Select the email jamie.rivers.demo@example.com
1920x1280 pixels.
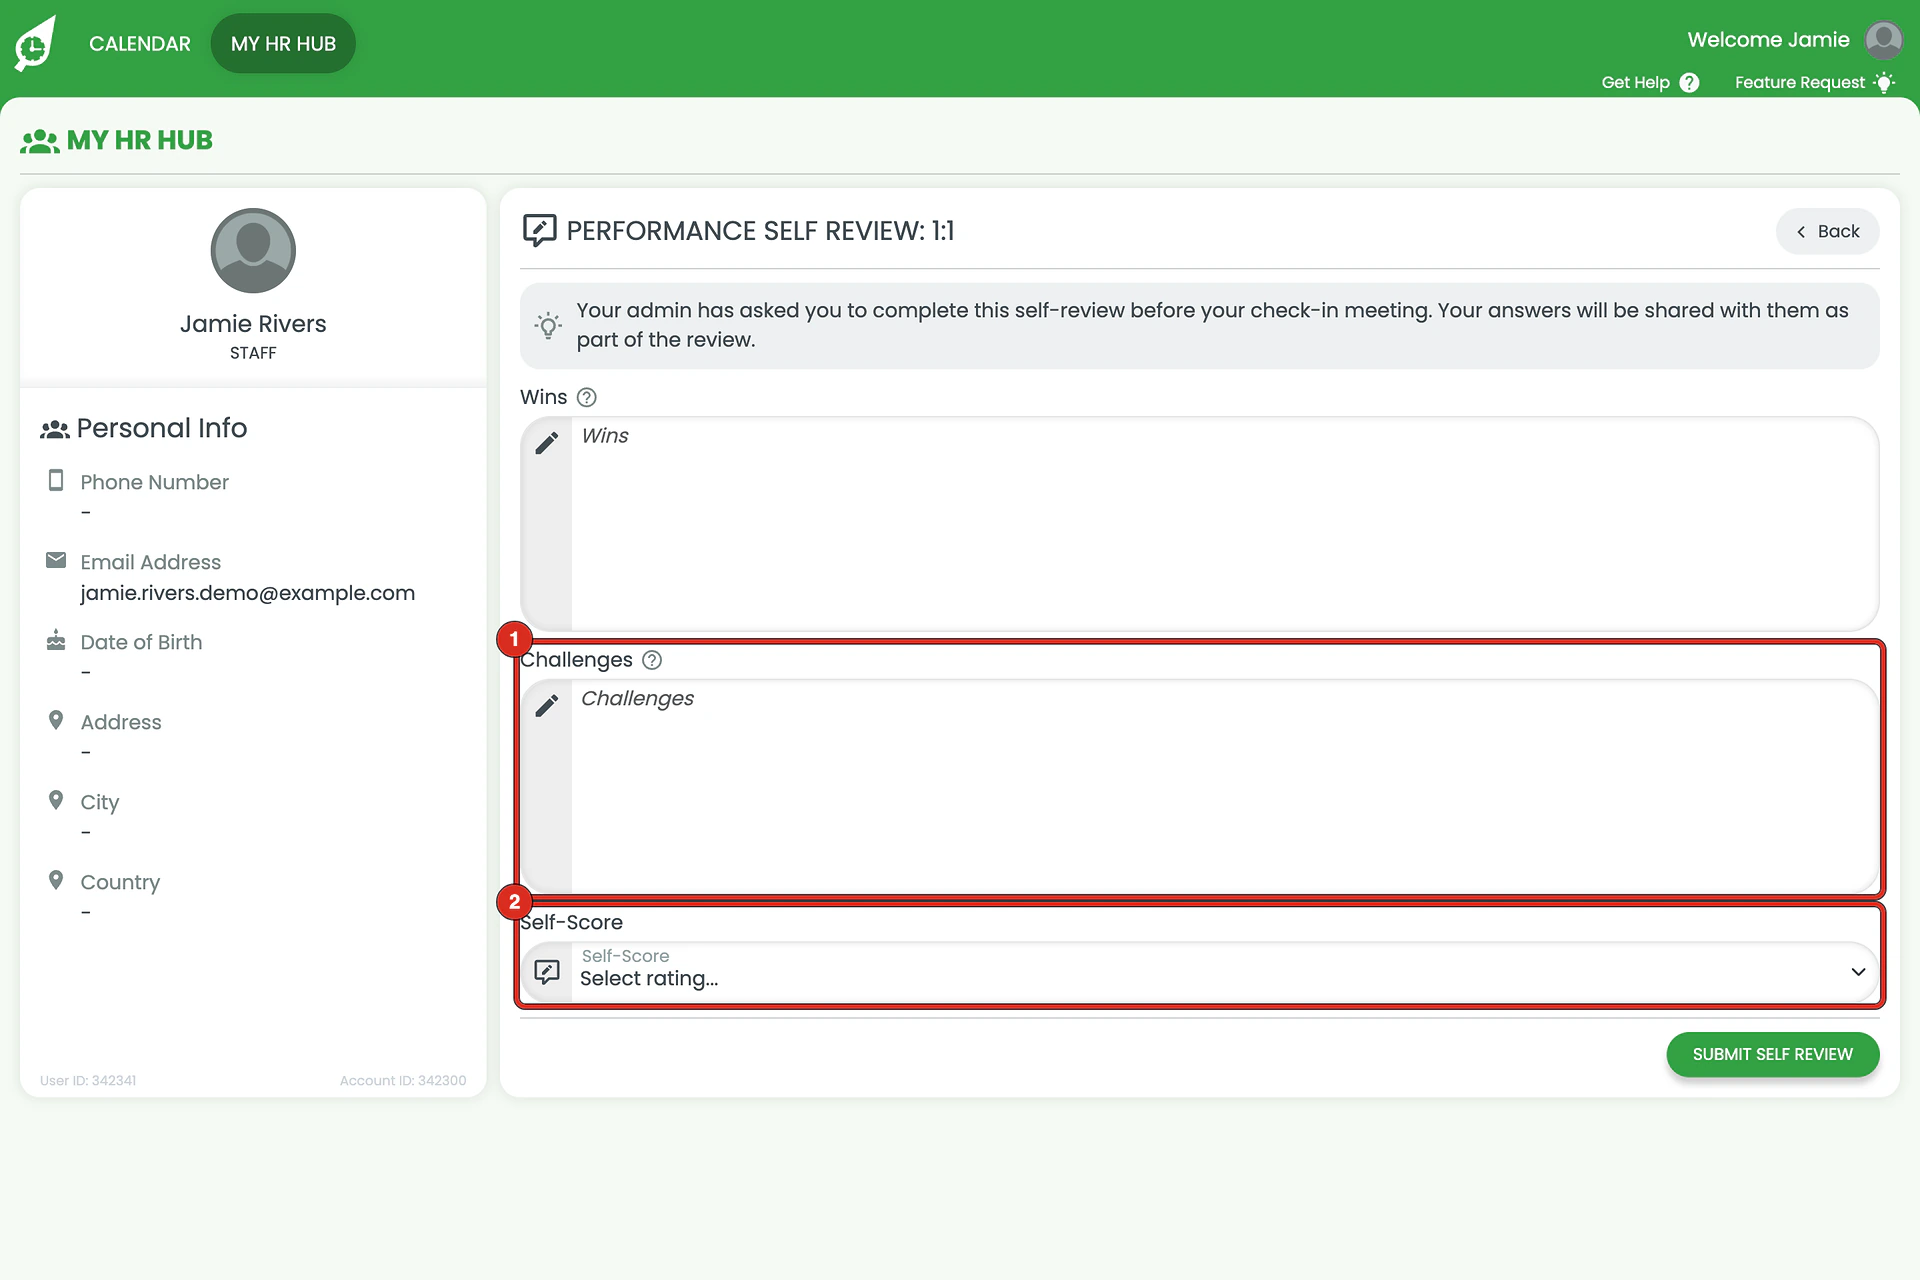coord(247,593)
